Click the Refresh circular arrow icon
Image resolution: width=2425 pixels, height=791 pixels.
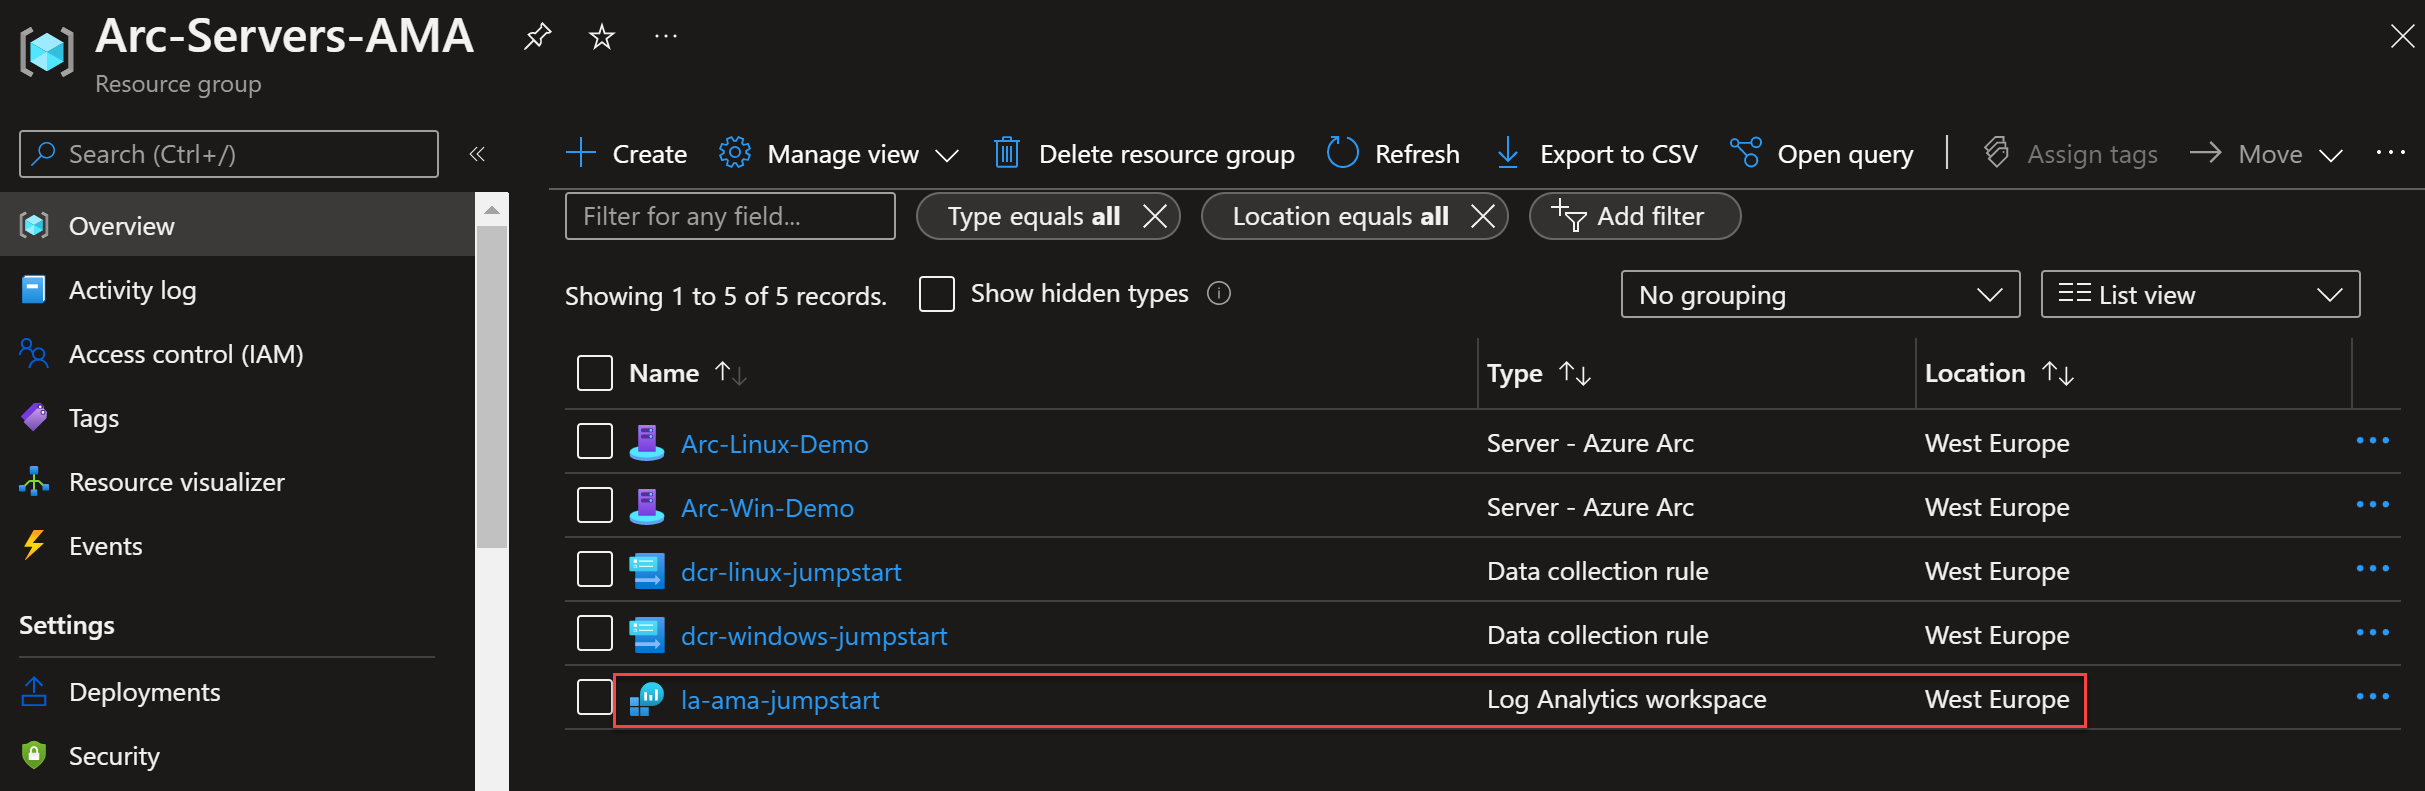click(1342, 153)
